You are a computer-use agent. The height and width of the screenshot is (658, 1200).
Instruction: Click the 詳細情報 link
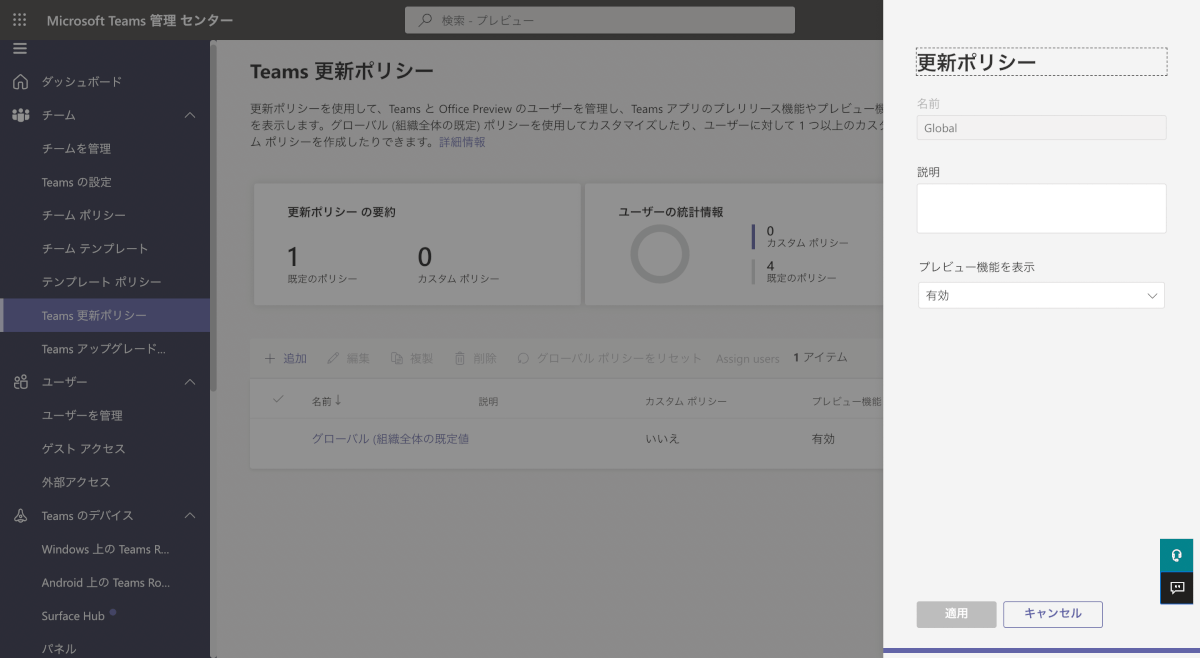(x=462, y=142)
